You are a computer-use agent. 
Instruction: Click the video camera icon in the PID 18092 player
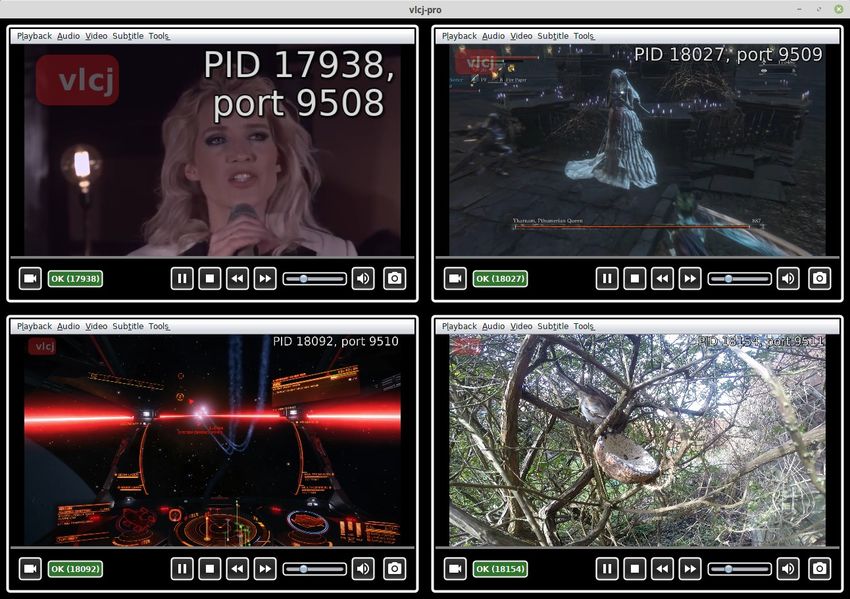(30, 569)
